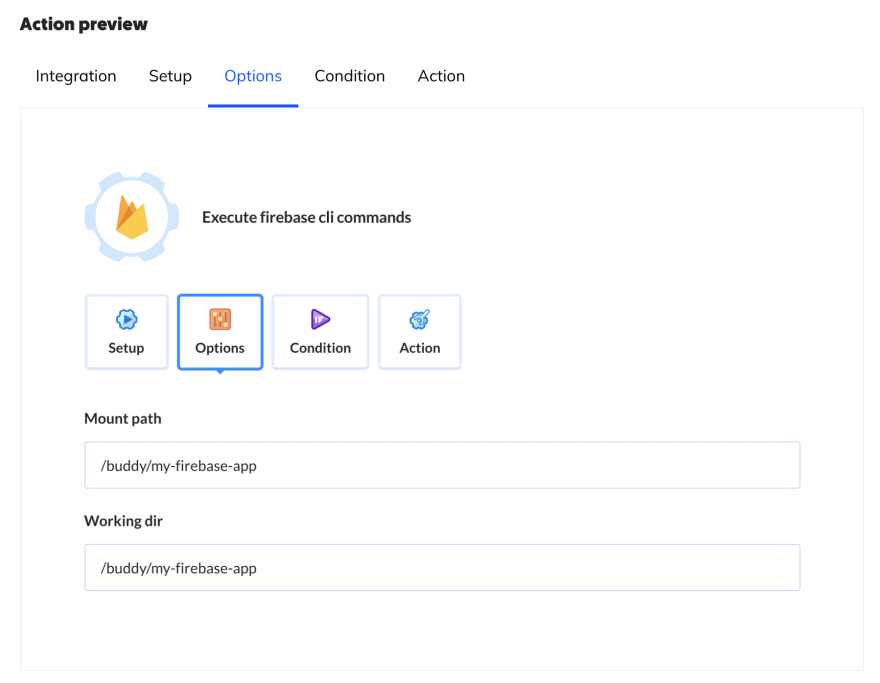Click the Action card gear-wrench icon
880x683 pixels.
coord(420,319)
